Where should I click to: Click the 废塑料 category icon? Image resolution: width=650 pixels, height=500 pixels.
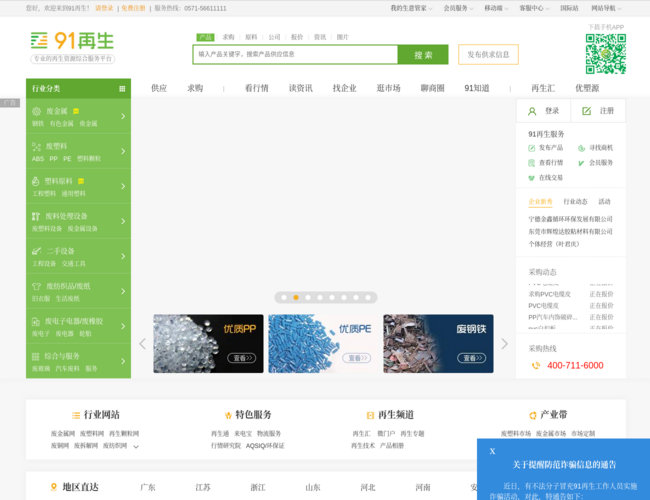pos(37,146)
